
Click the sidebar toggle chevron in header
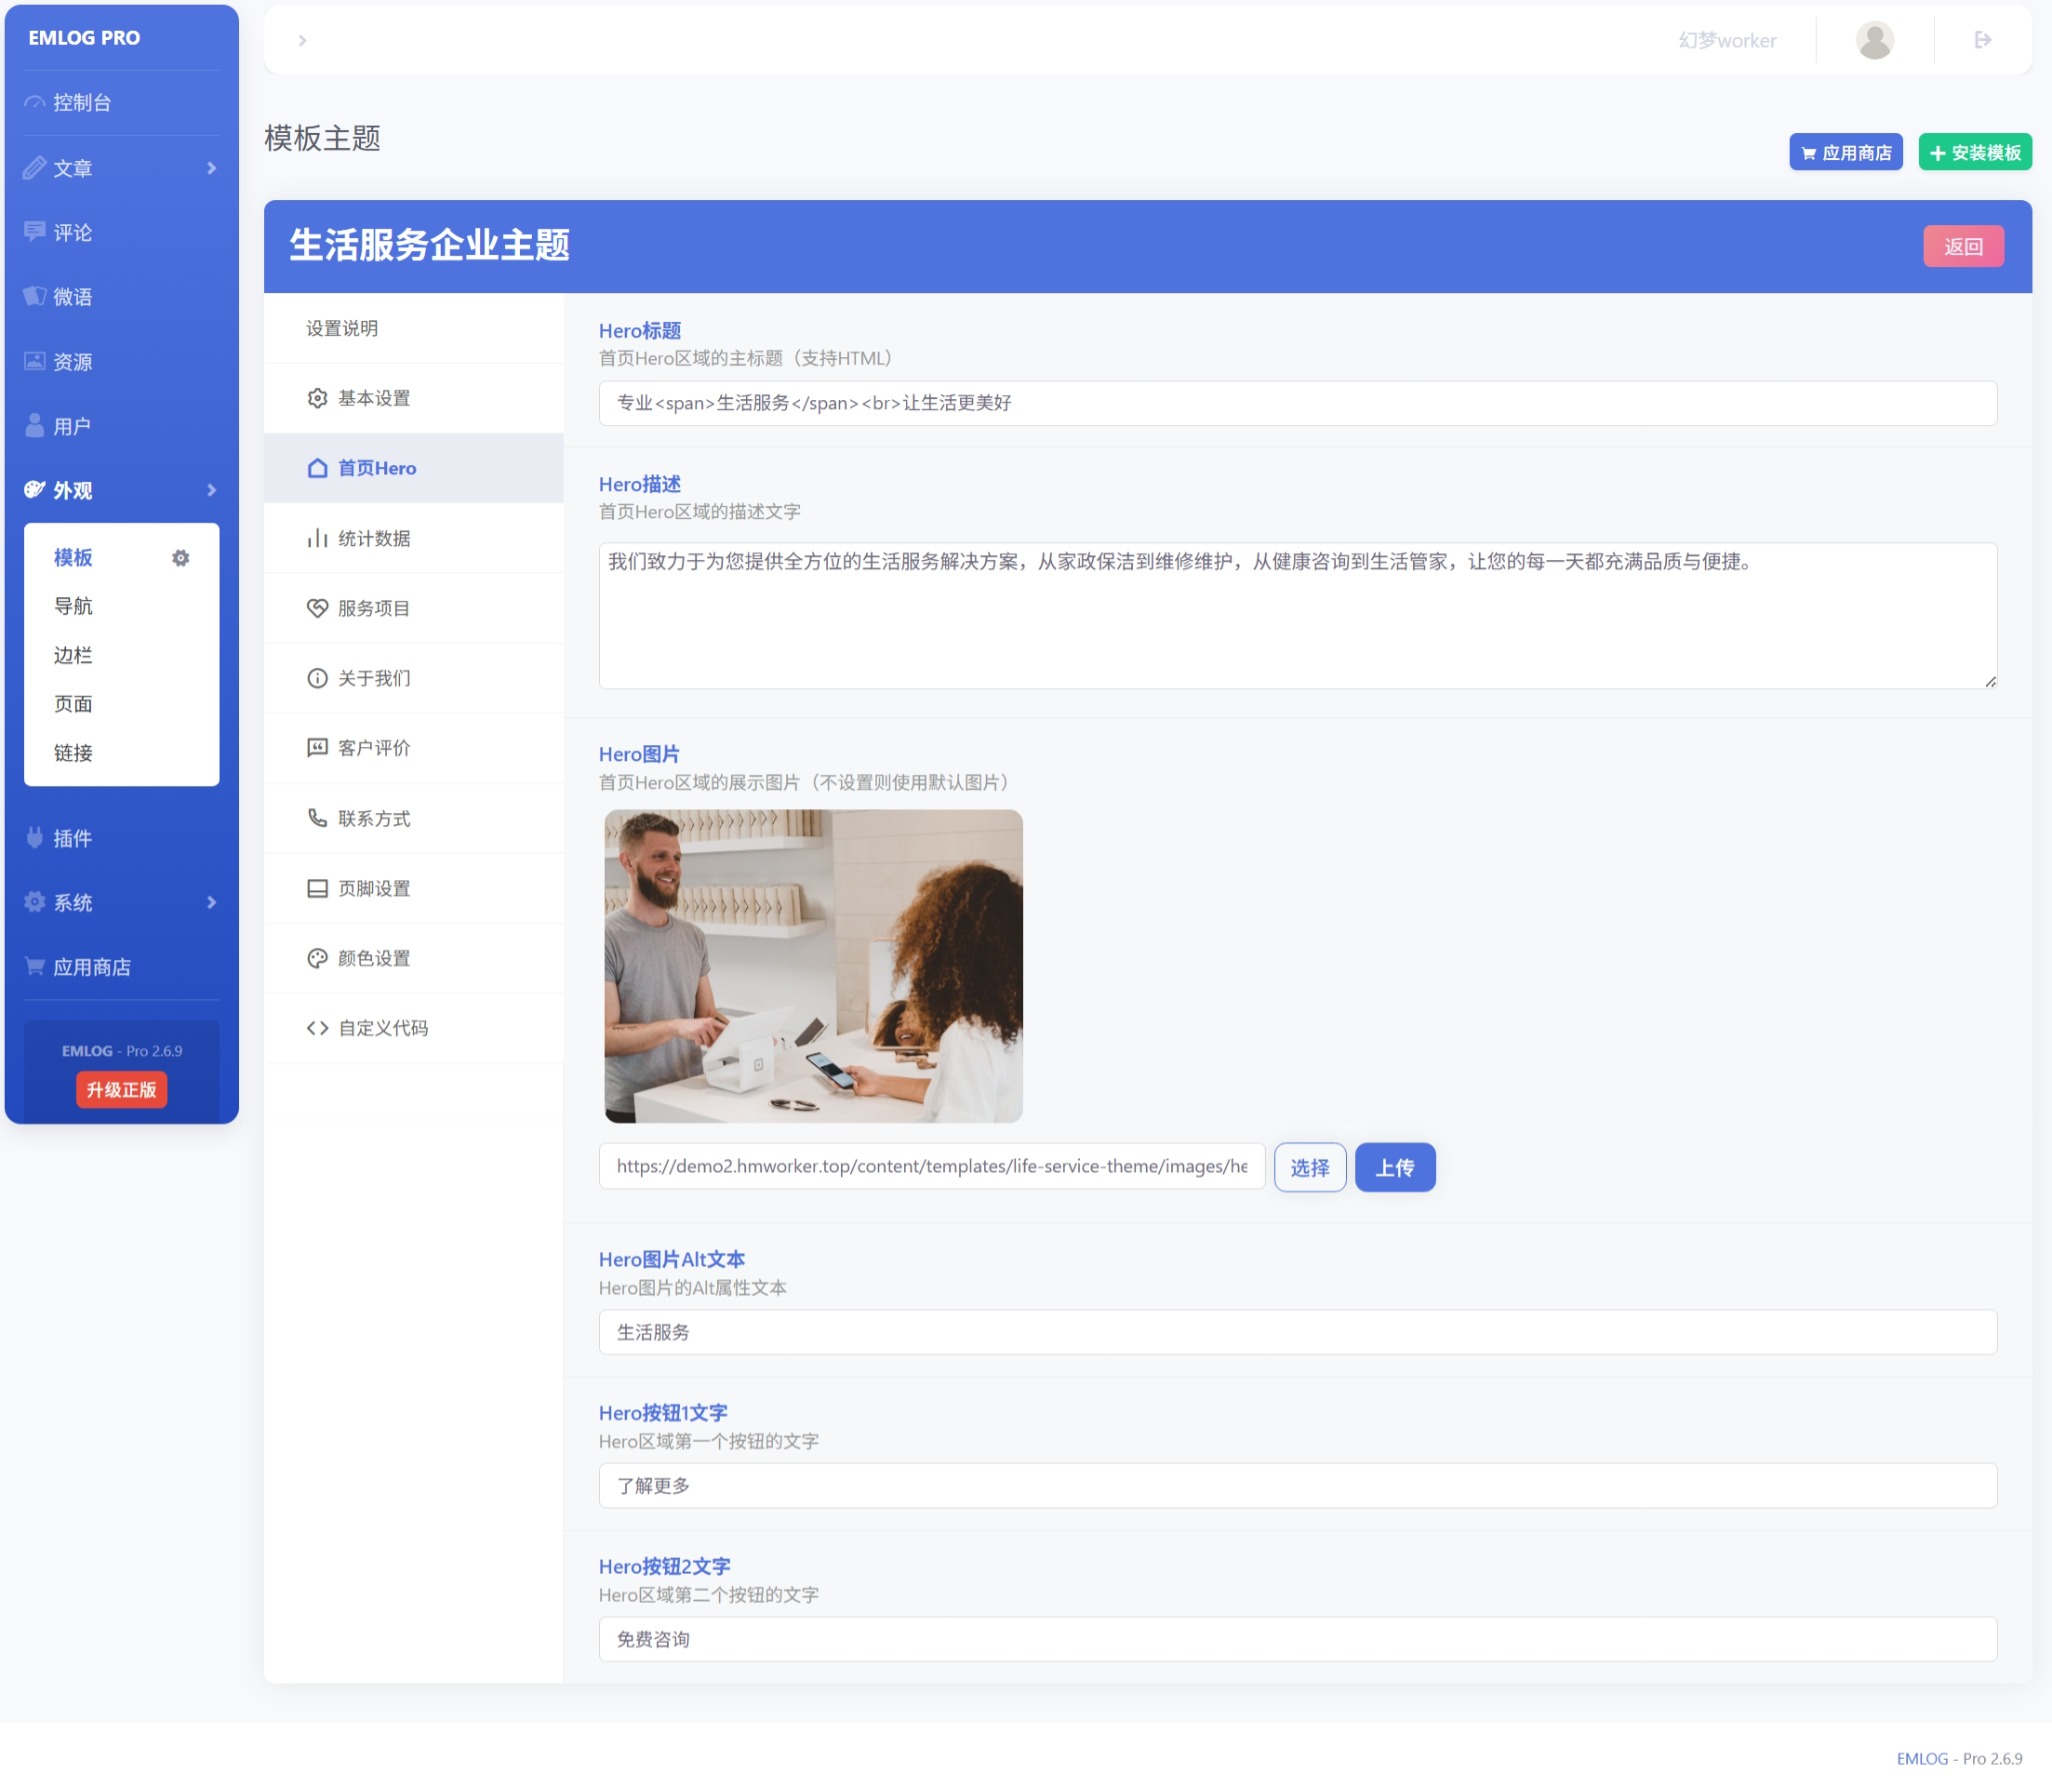click(x=302, y=40)
